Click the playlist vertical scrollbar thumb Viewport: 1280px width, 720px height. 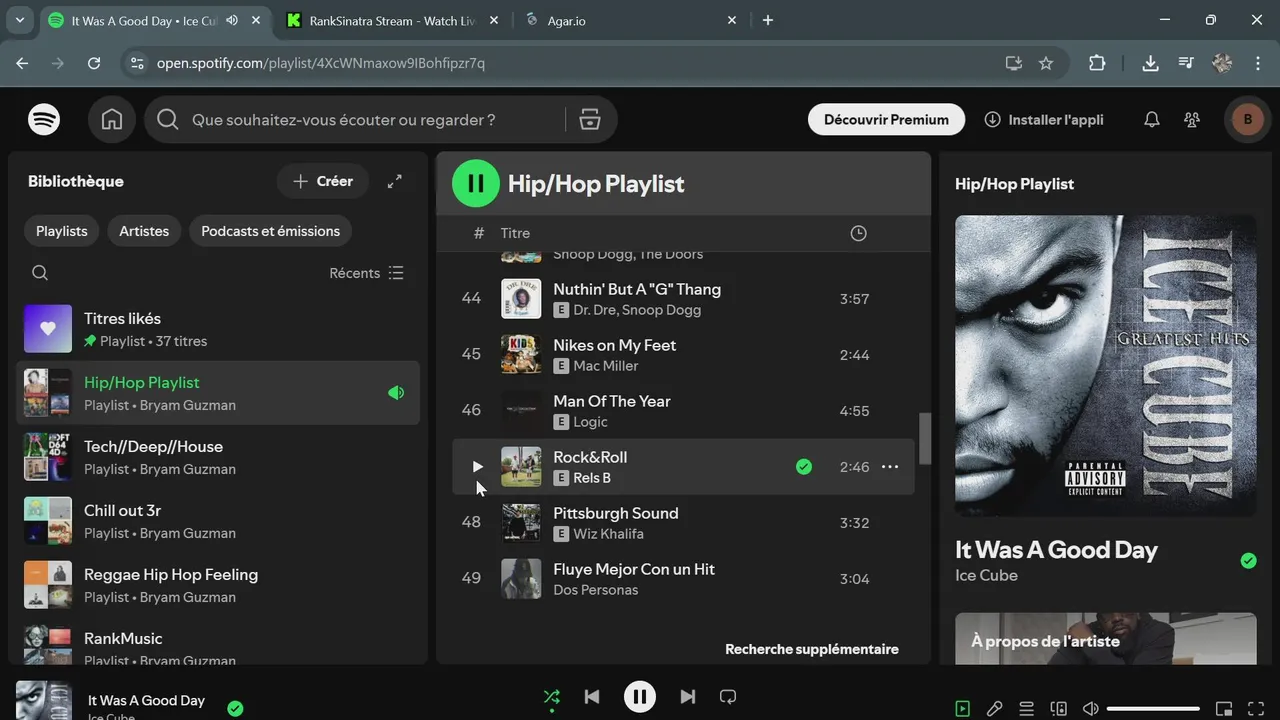point(925,438)
